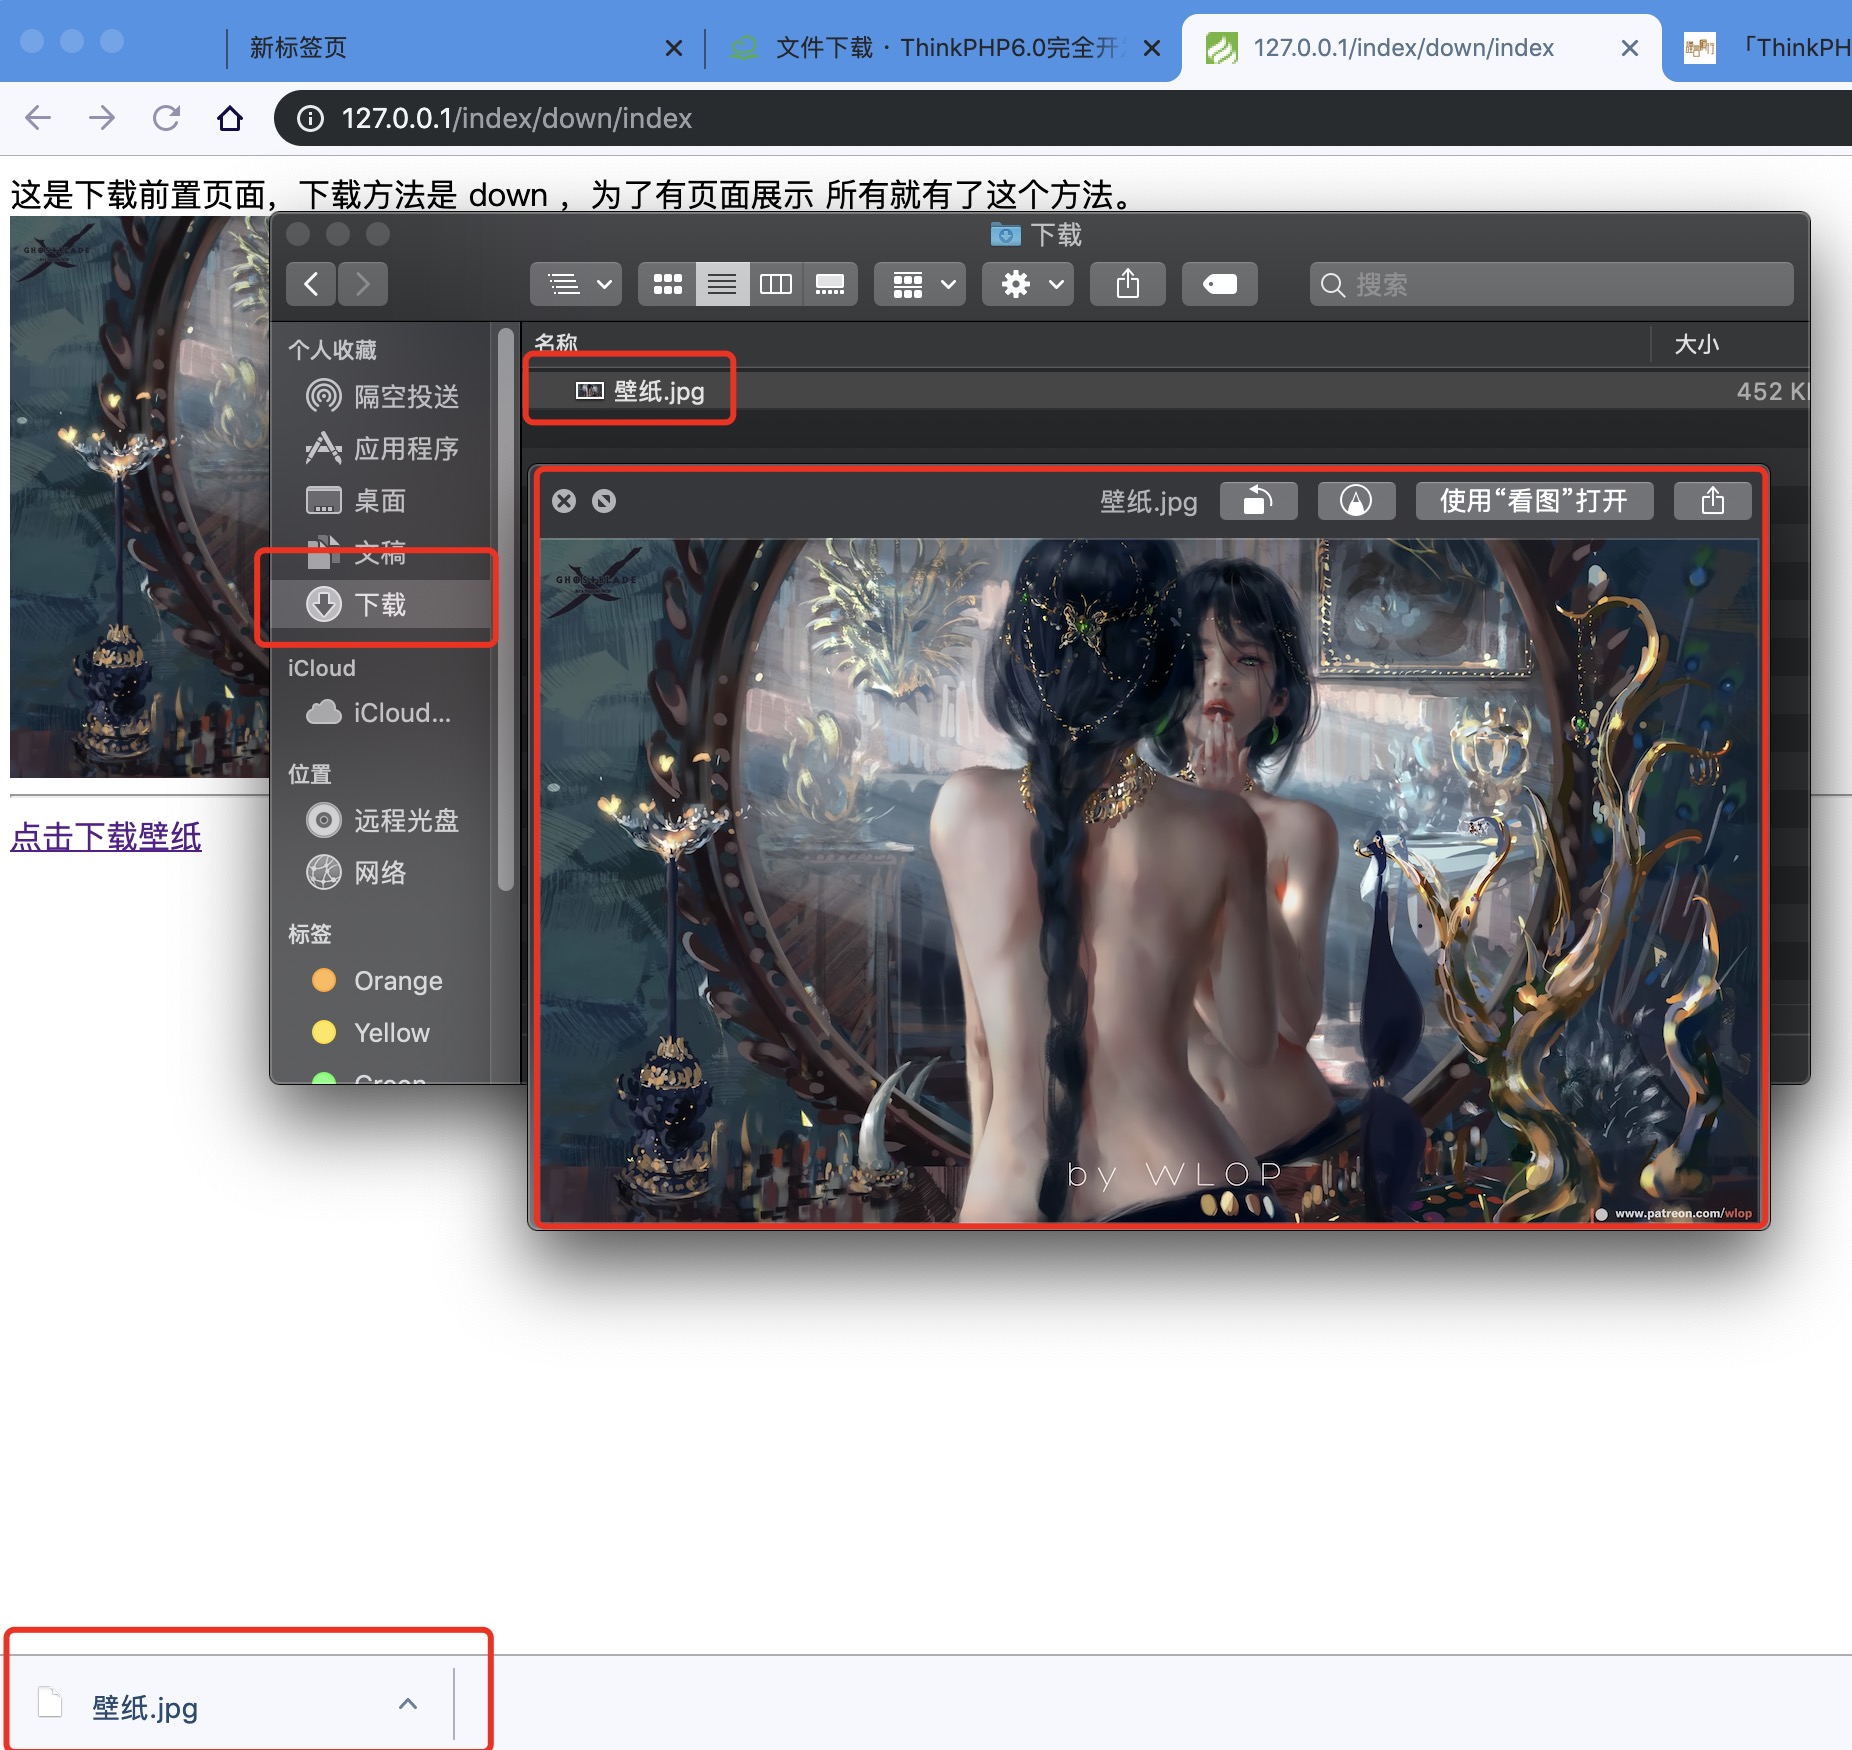The image size is (1852, 1750).
Task: Go back in Finder window
Action: coord(311,284)
